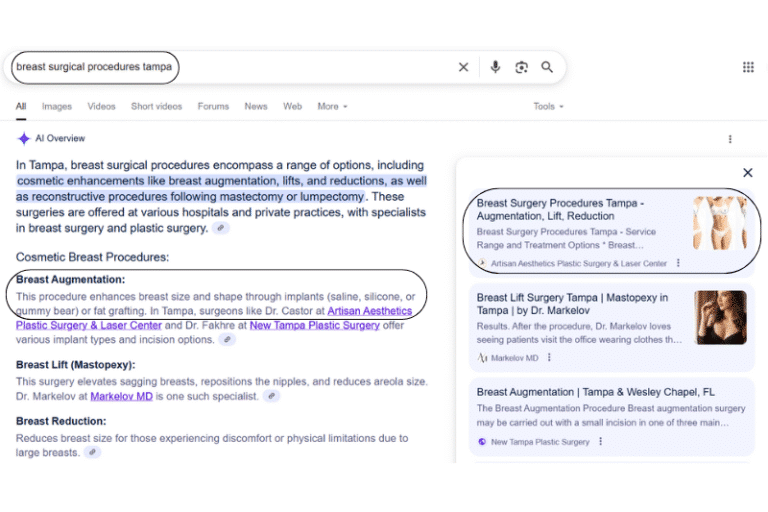Click 'Markelov MD' source name in card
This screenshot has width=768, height=512.
514,358
